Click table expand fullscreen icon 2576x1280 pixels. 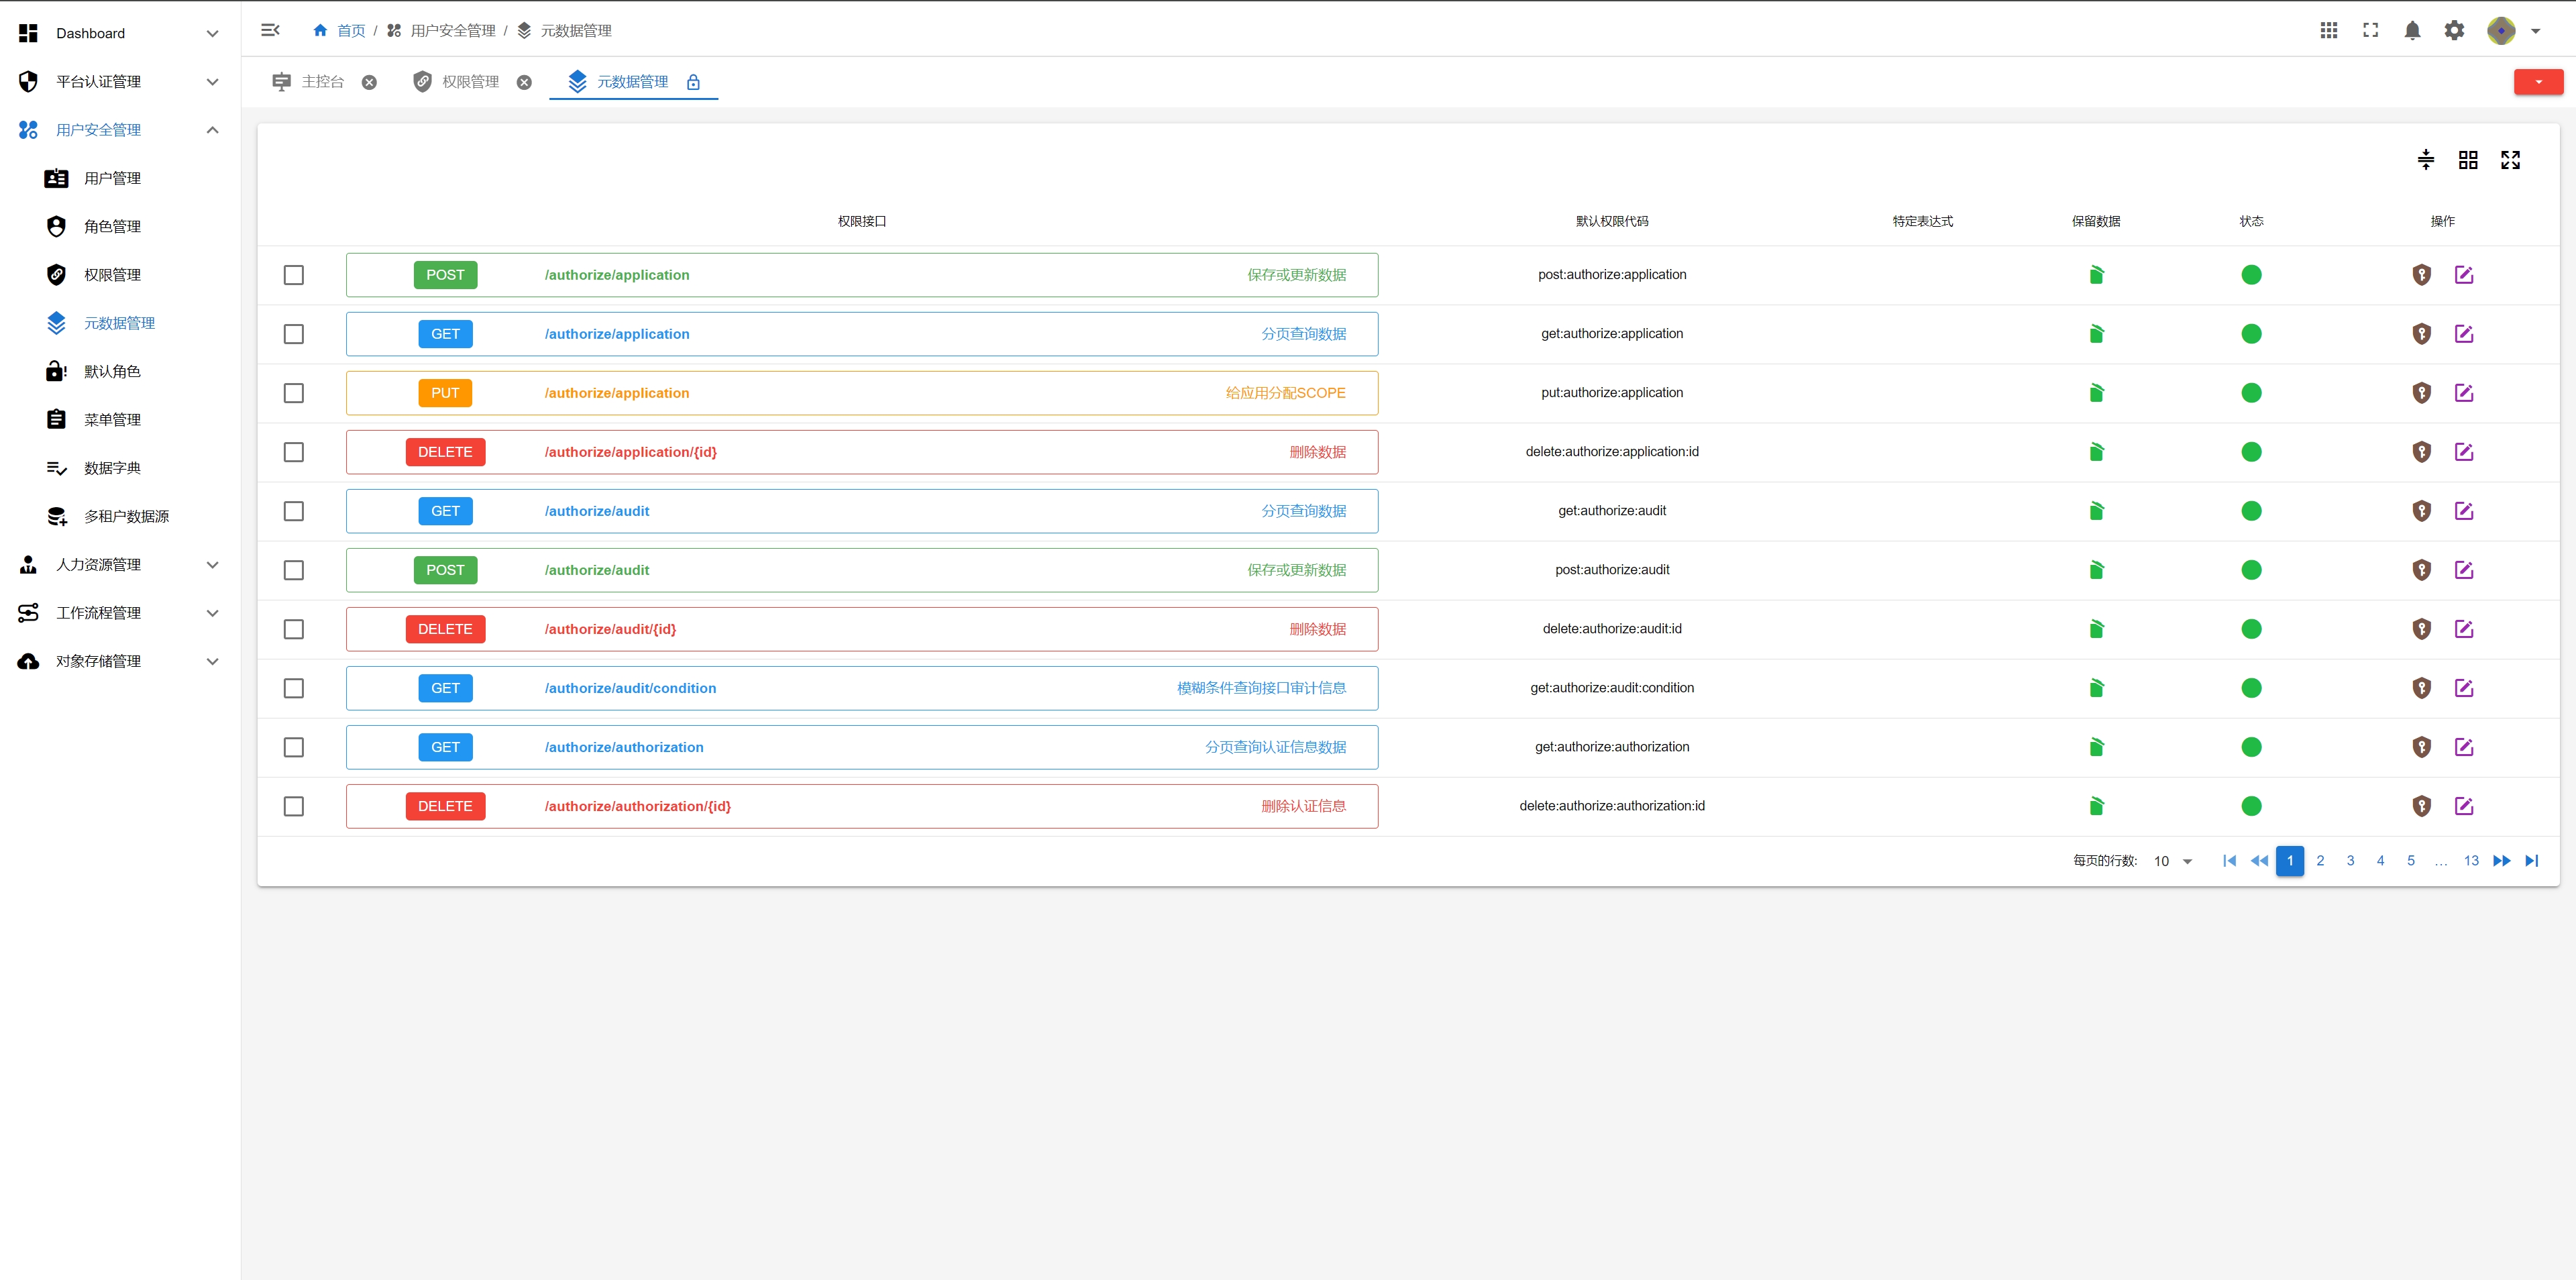tap(2510, 160)
